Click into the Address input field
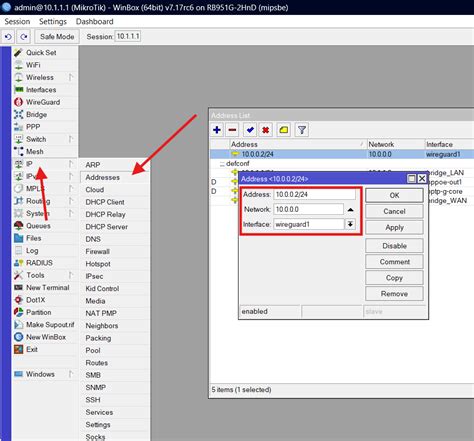This screenshot has width=474, height=441. pyautogui.click(x=315, y=194)
